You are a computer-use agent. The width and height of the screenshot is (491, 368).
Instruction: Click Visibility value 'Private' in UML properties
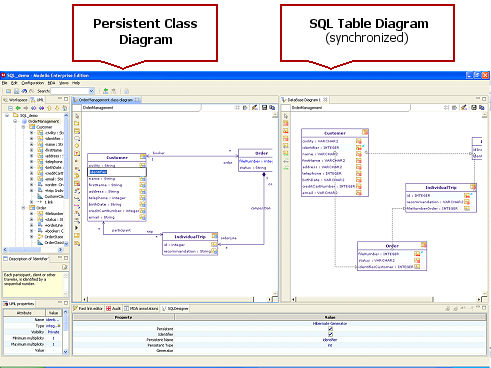53,332
